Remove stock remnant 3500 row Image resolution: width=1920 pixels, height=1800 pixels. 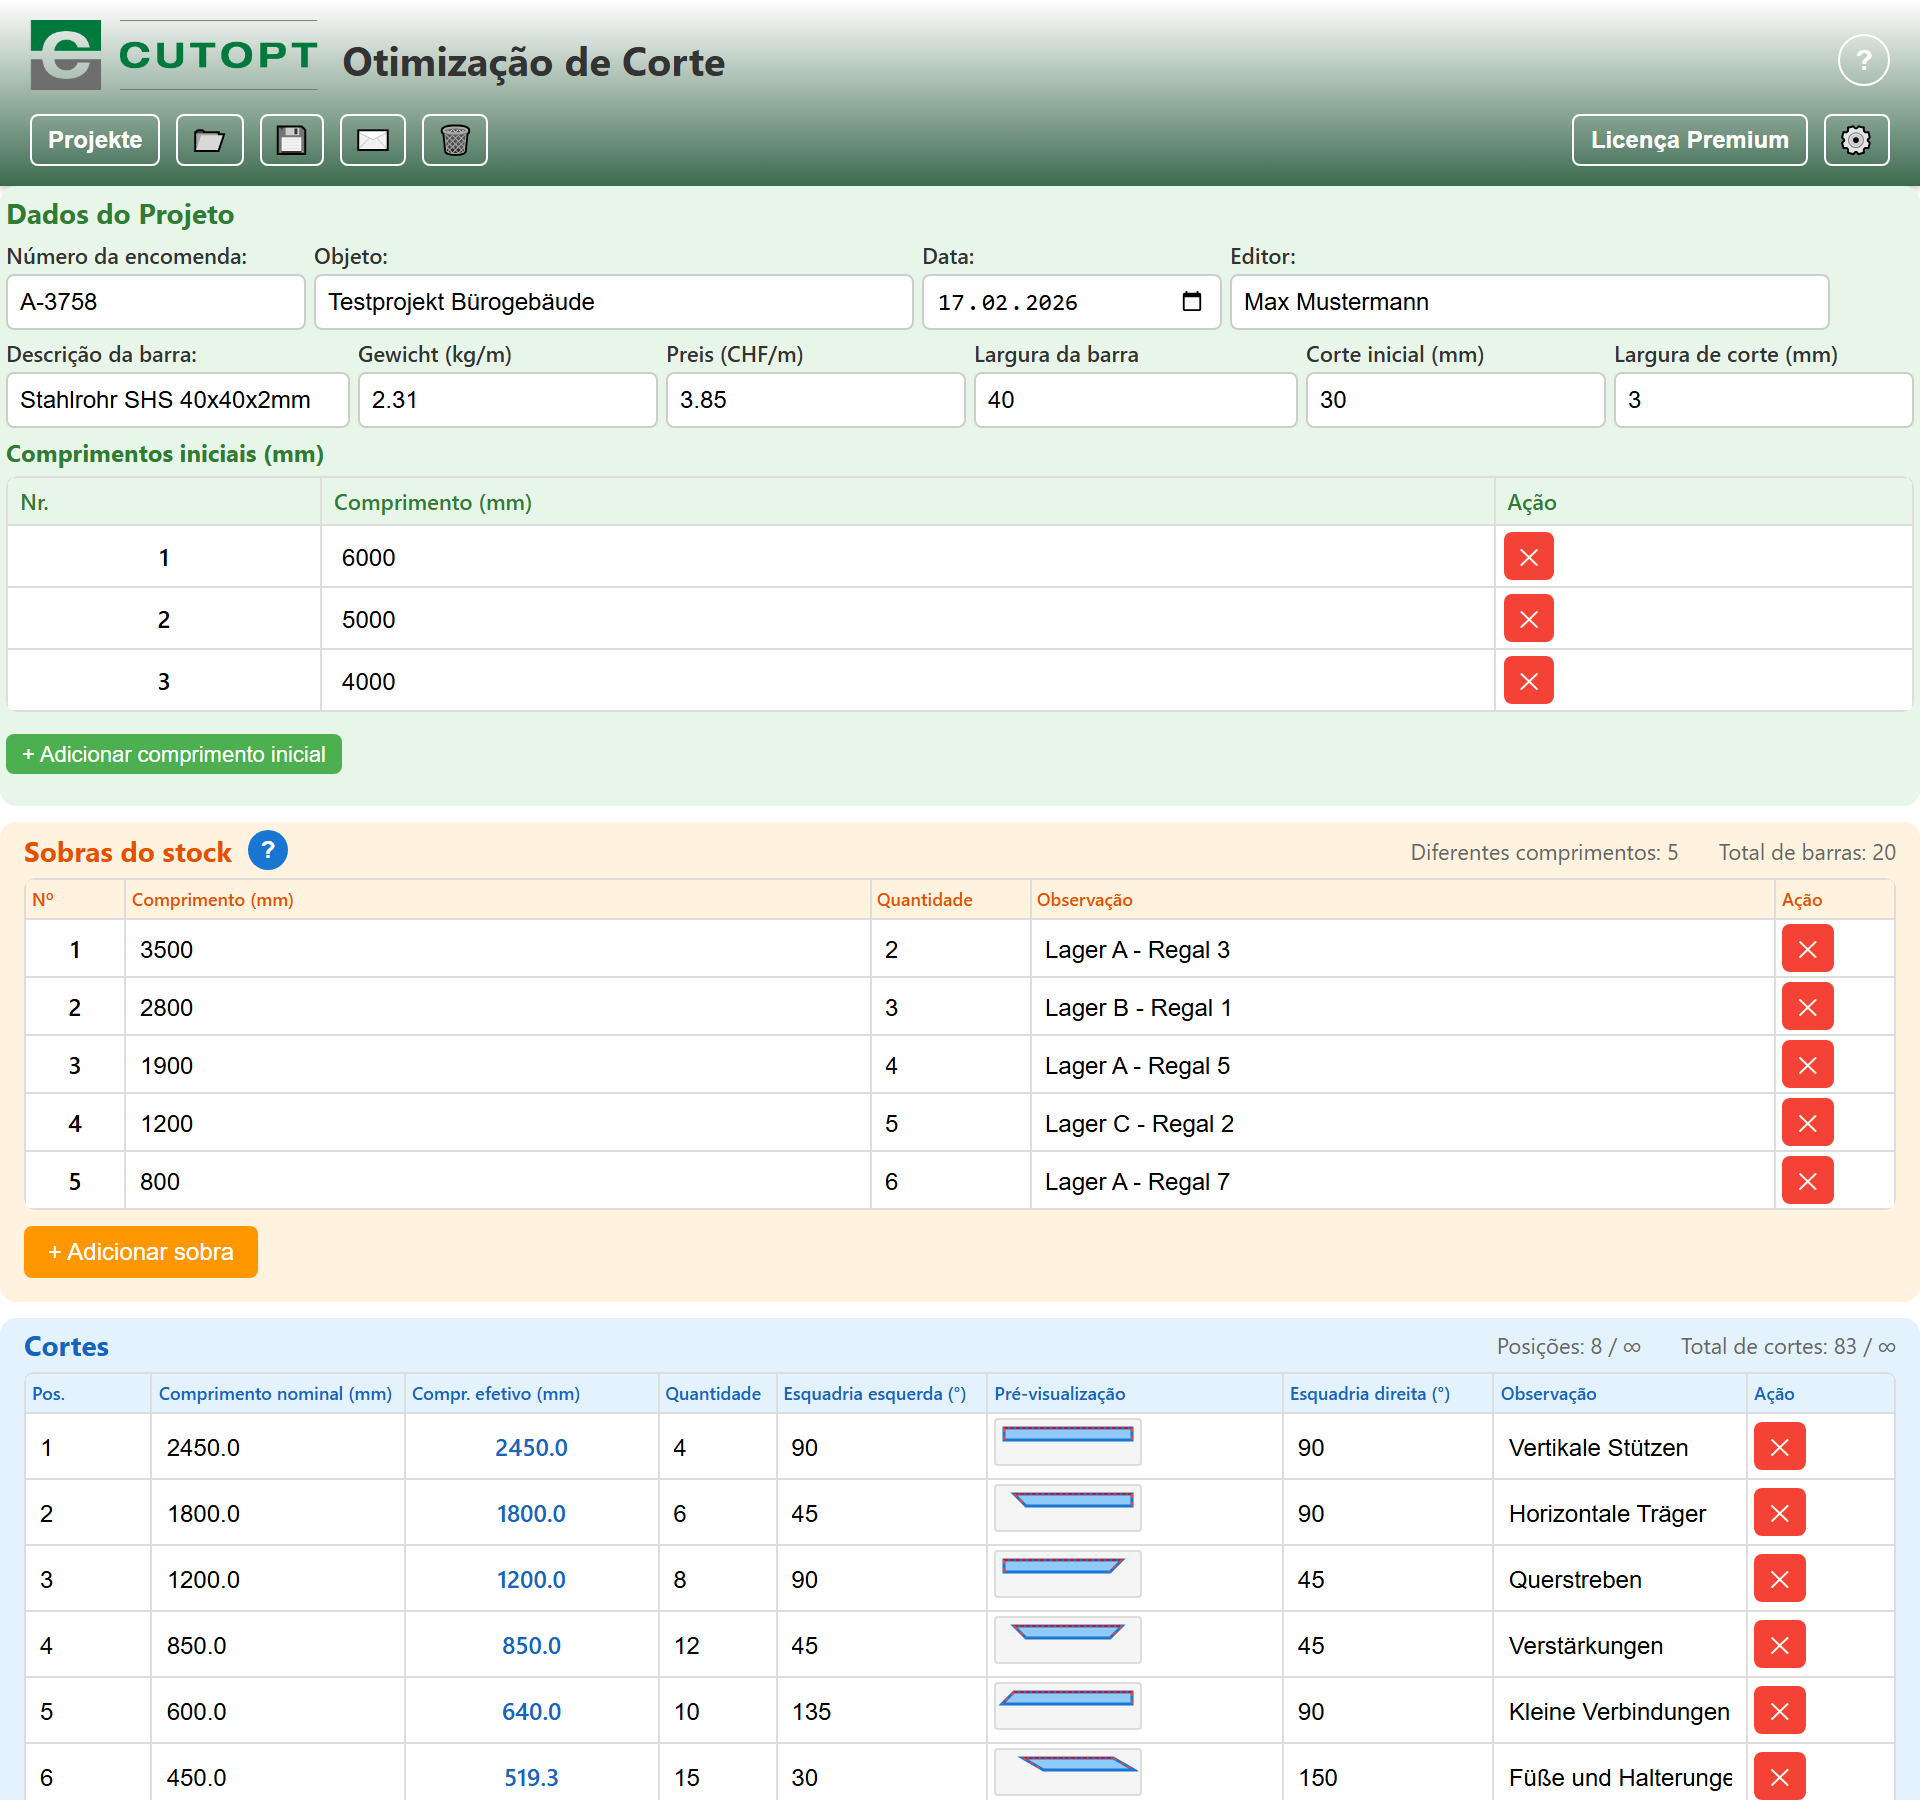pyautogui.click(x=1807, y=949)
